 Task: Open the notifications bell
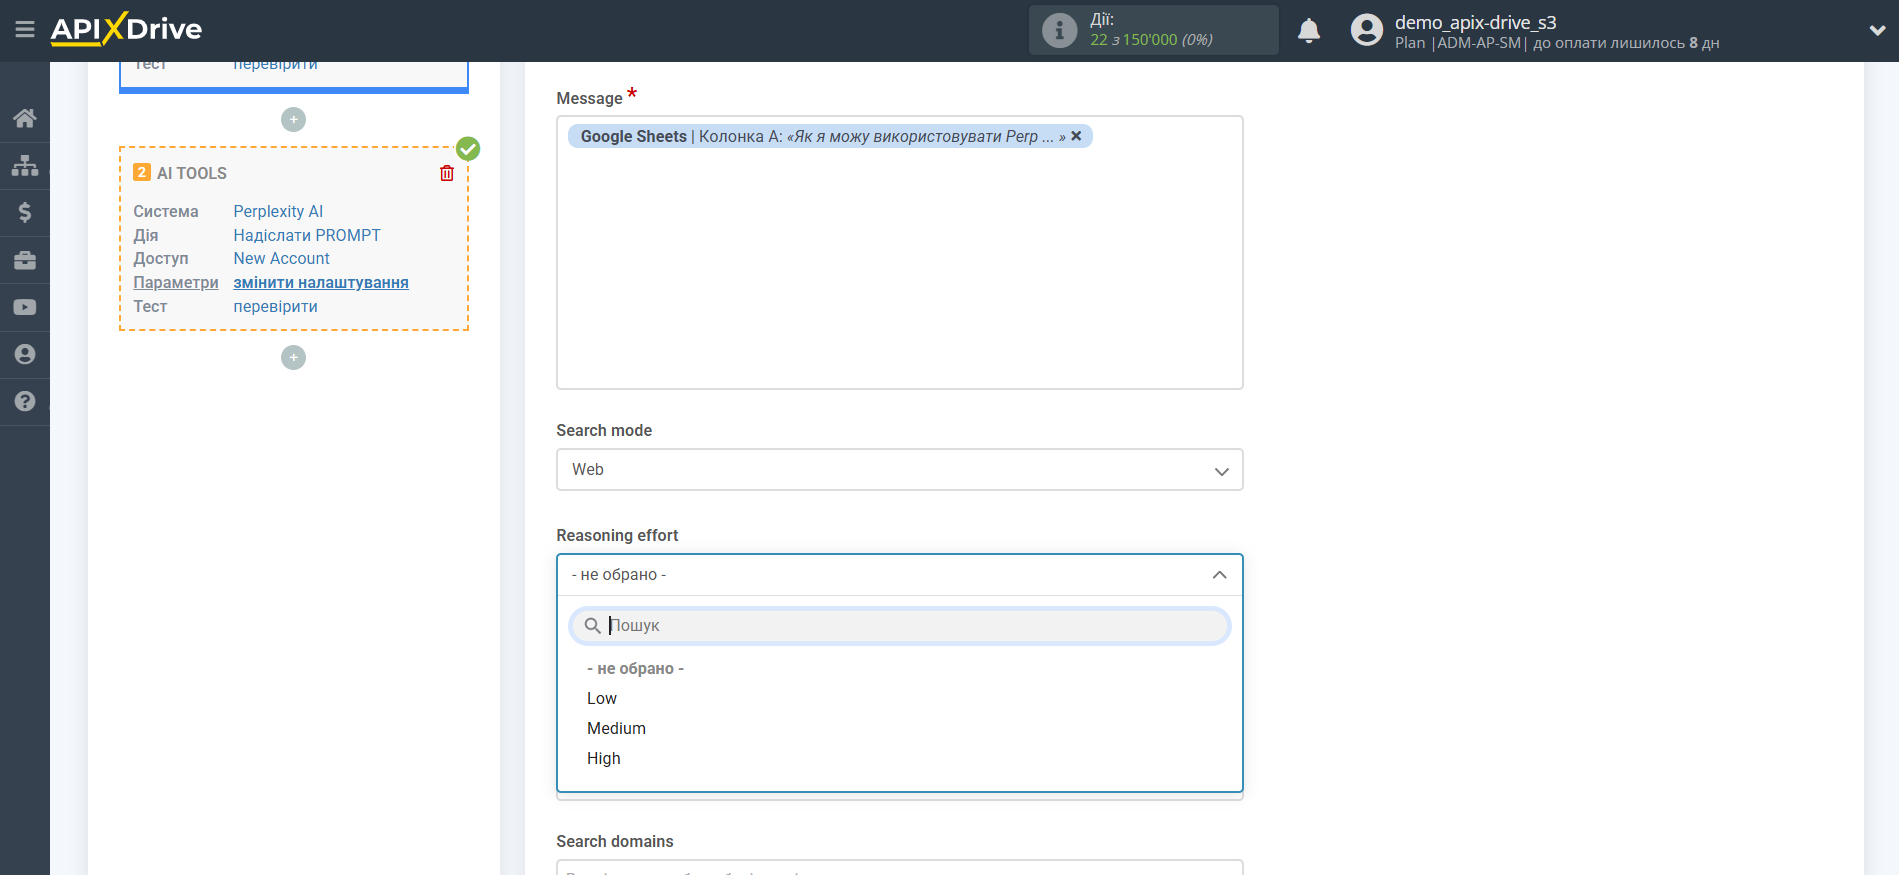coord(1308,31)
